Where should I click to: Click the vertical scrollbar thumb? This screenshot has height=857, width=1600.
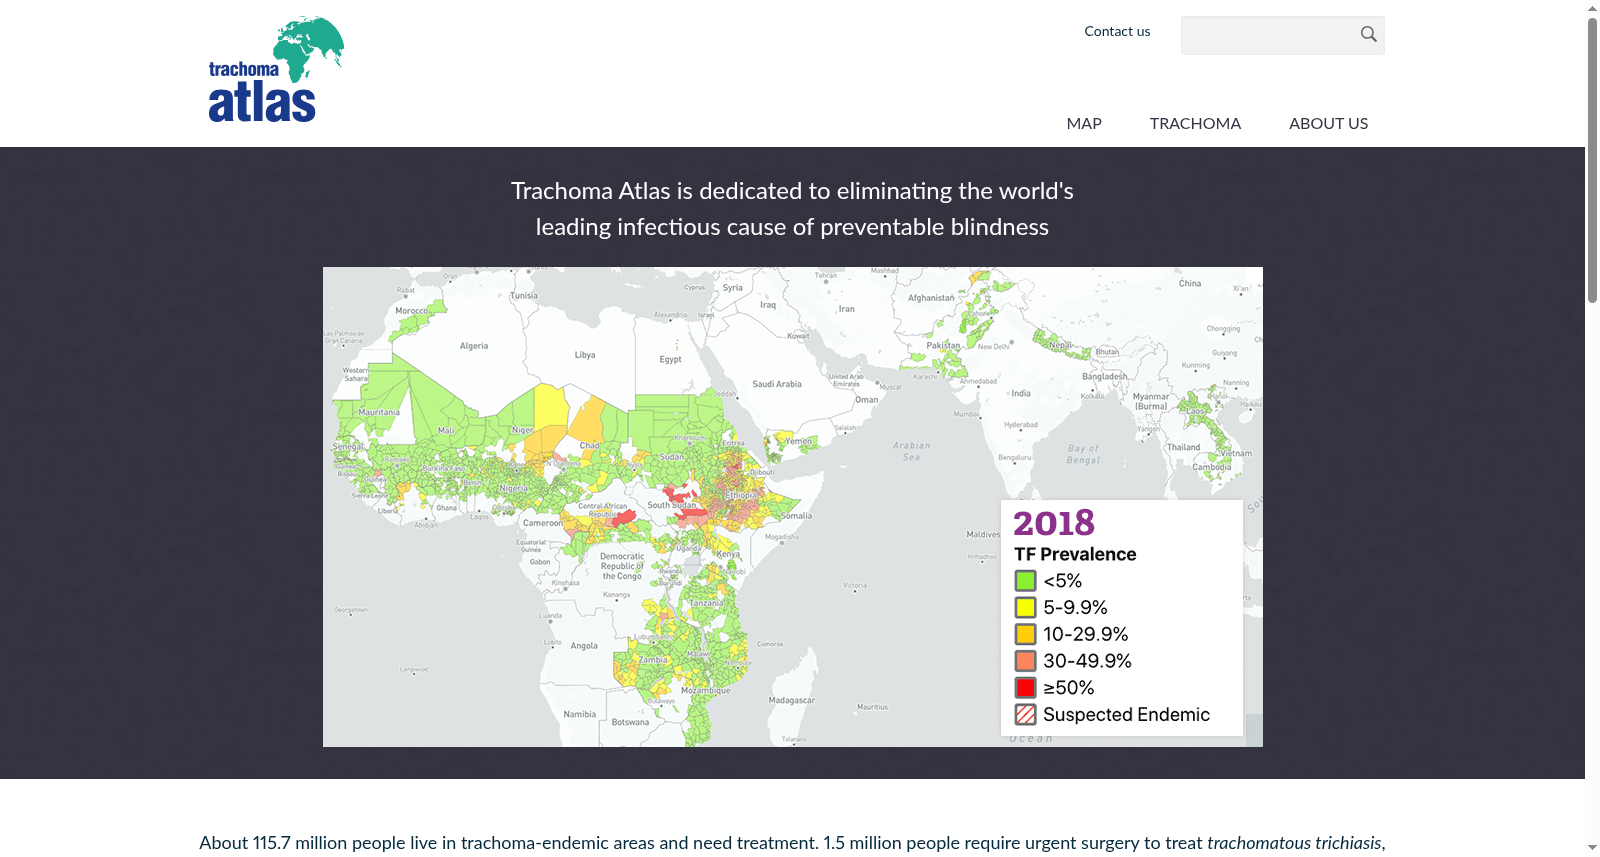[x=1592, y=160]
